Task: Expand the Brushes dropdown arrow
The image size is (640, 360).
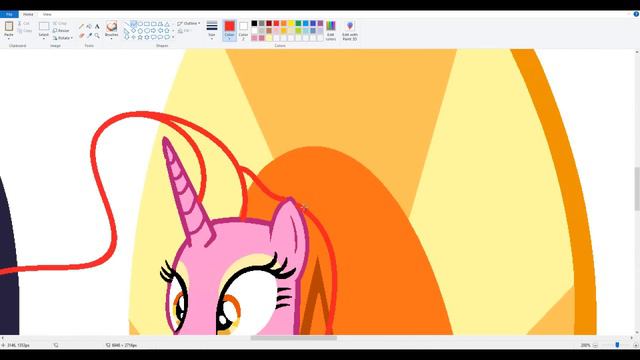Action: click(x=111, y=38)
